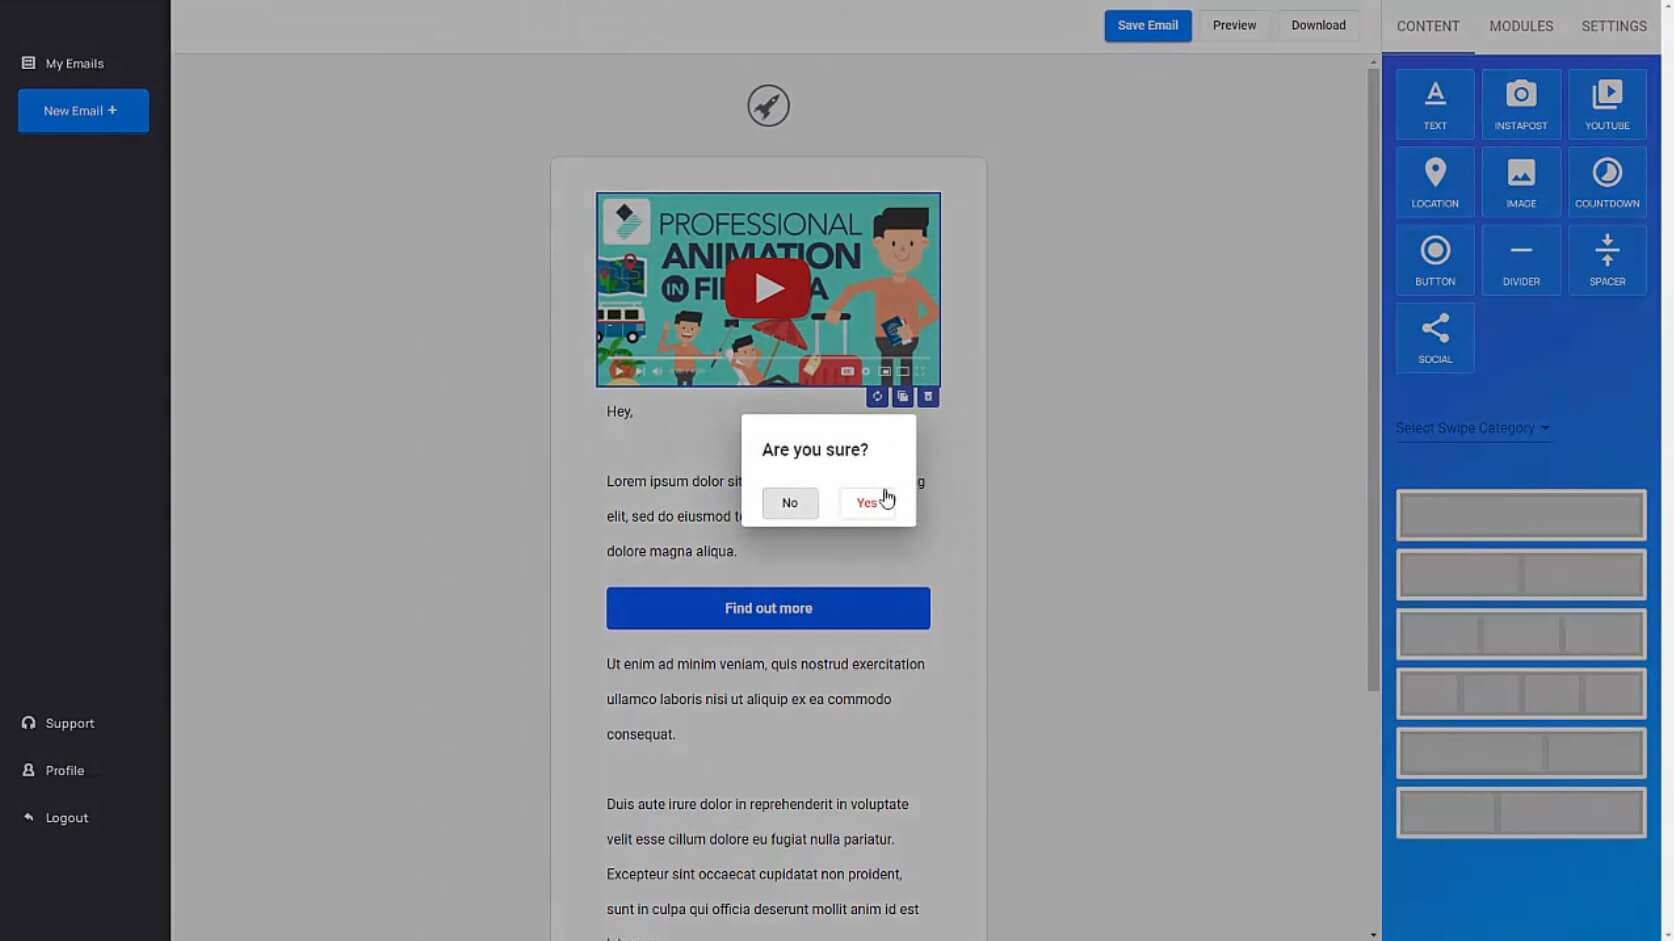Click the Save Email button
The image size is (1674, 941).
1148,26
